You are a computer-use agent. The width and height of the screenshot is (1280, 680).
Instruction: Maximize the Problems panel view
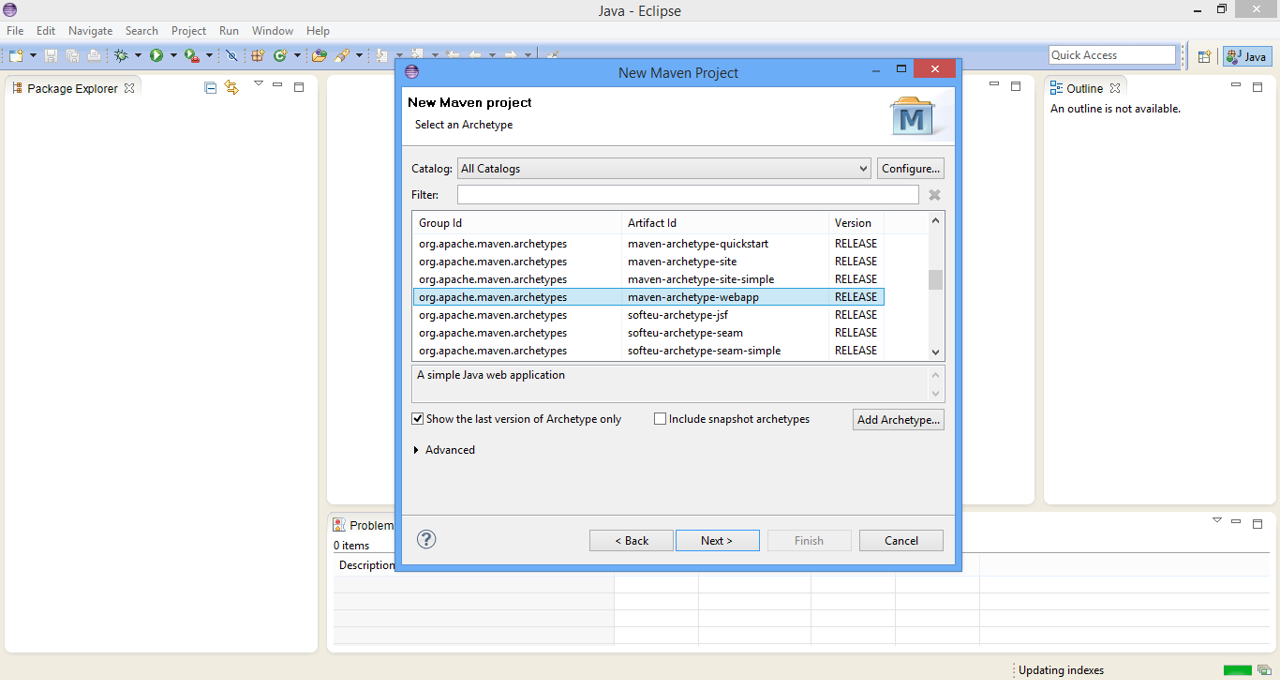coord(1258,523)
